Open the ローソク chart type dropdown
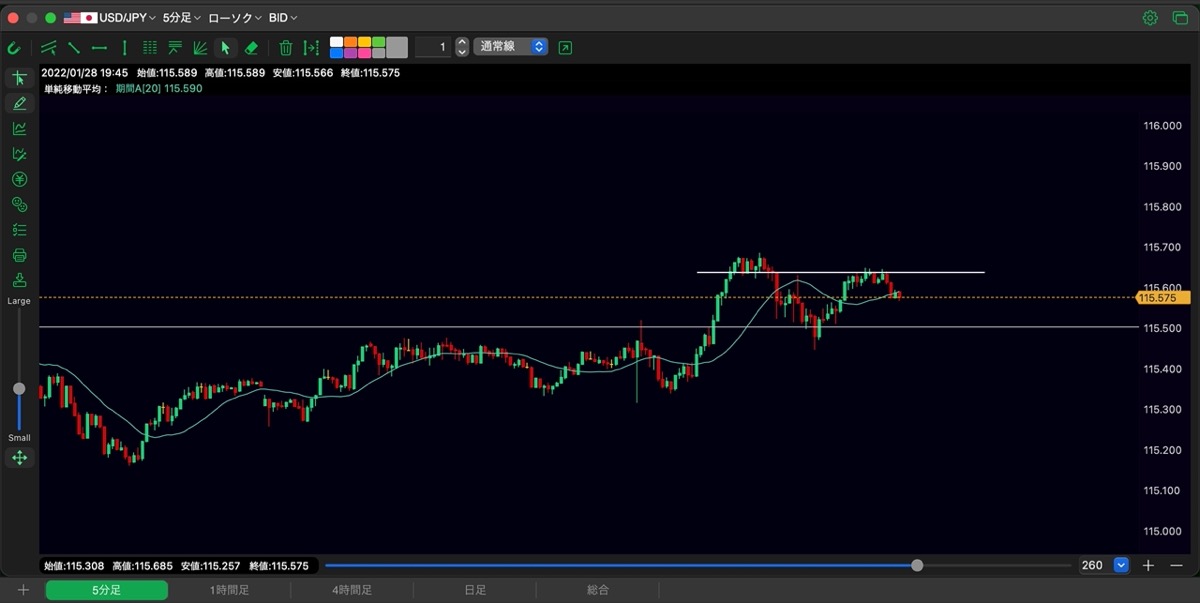1200x603 pixels. coord(235,18)
